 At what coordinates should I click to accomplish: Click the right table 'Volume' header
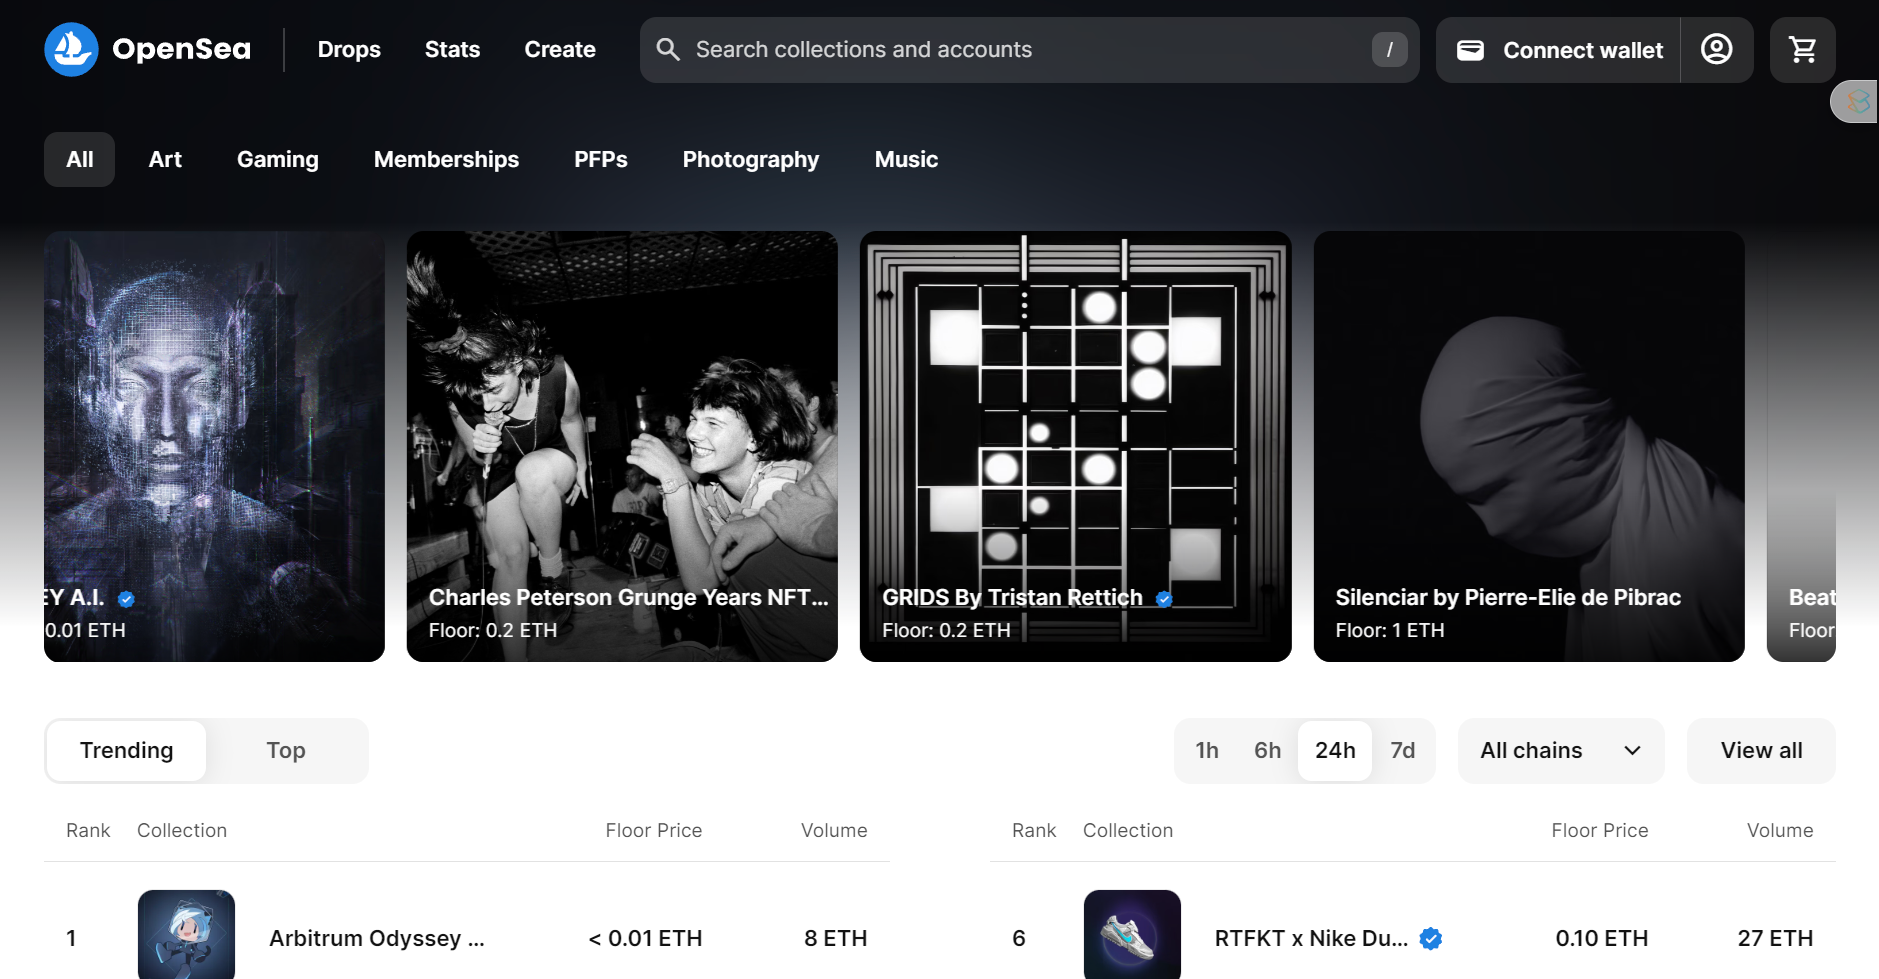coord(1780,830)
